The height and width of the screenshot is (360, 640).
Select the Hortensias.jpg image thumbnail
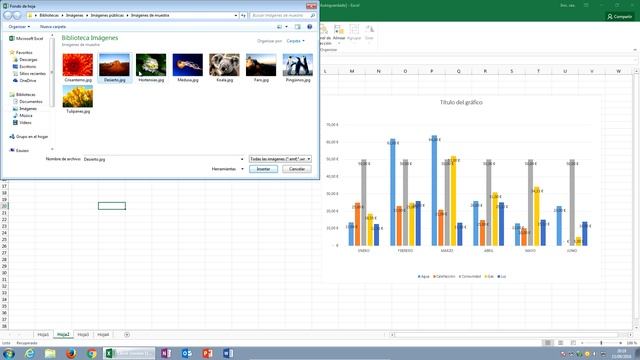pos(151,65)
